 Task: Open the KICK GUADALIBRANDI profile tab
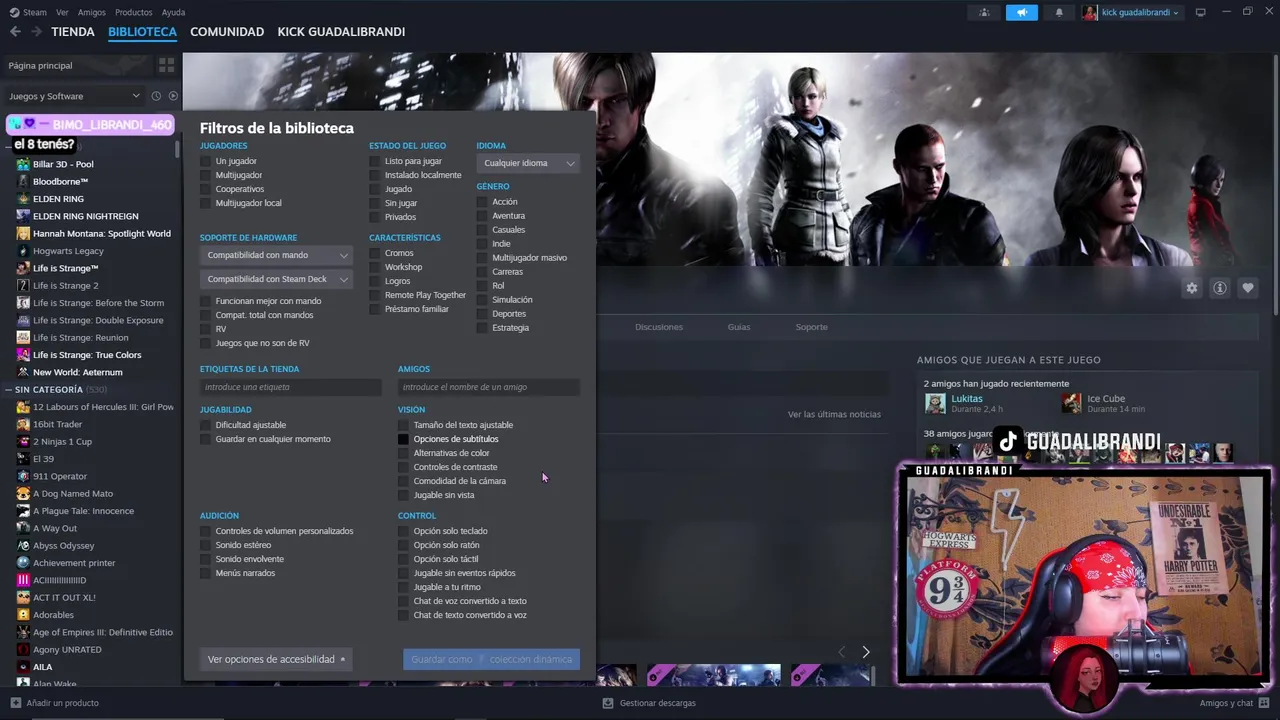click(x=341, y=32)
